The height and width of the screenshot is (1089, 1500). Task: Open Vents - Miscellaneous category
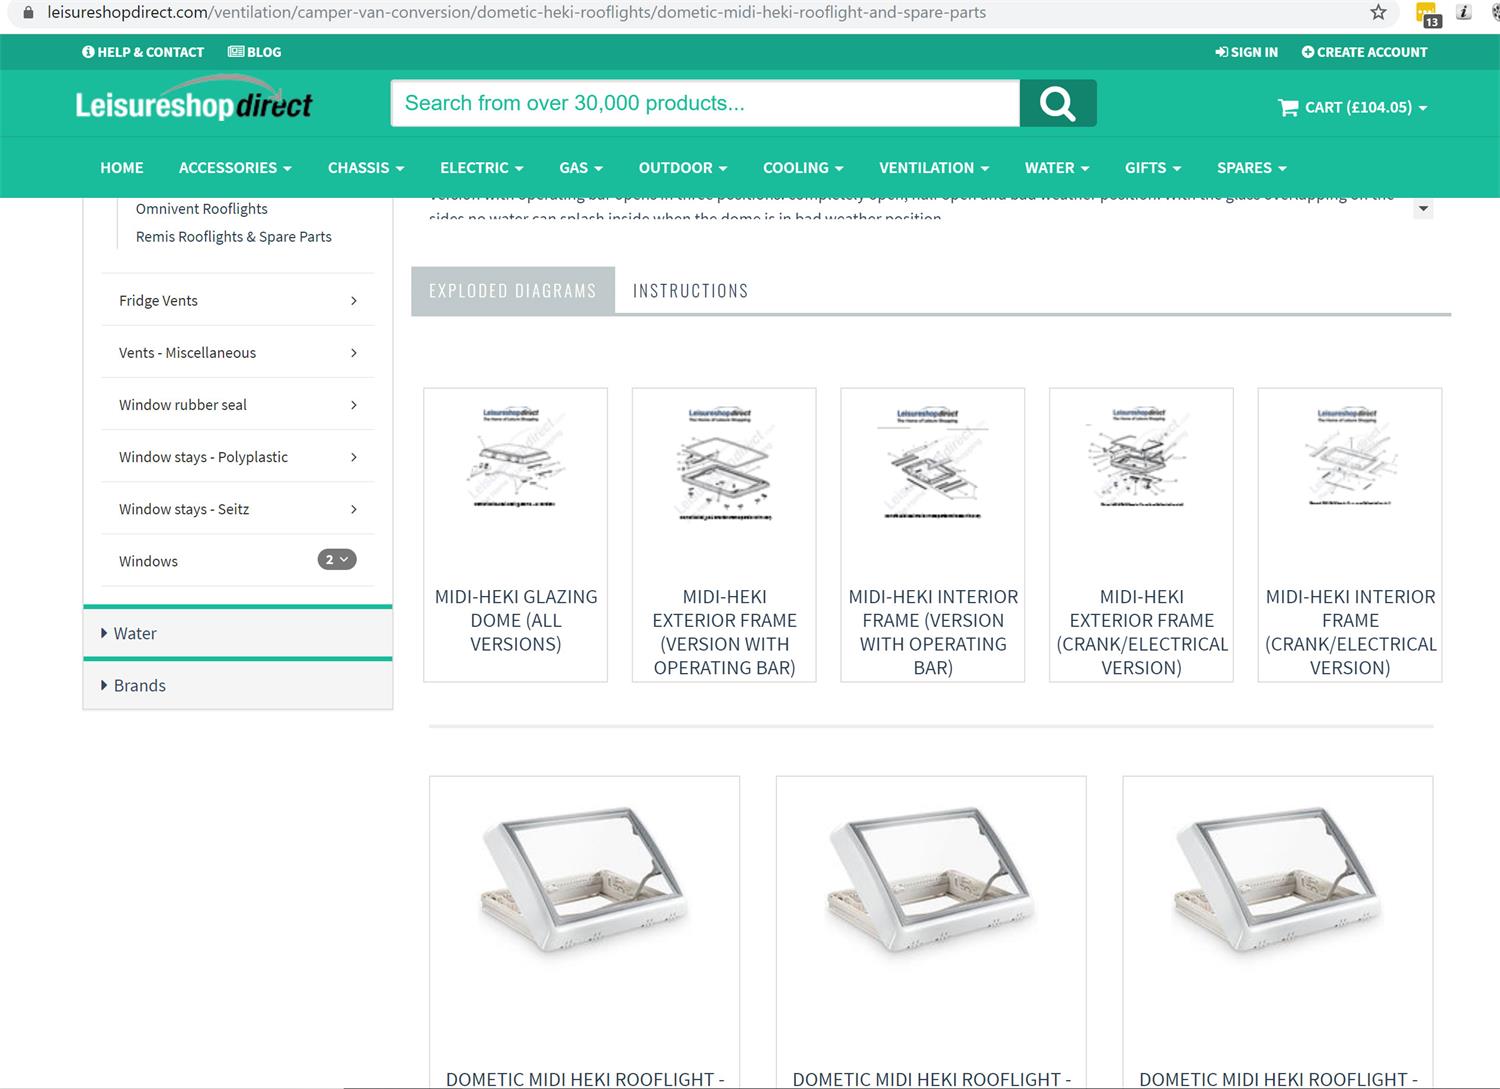click(238, 352)
